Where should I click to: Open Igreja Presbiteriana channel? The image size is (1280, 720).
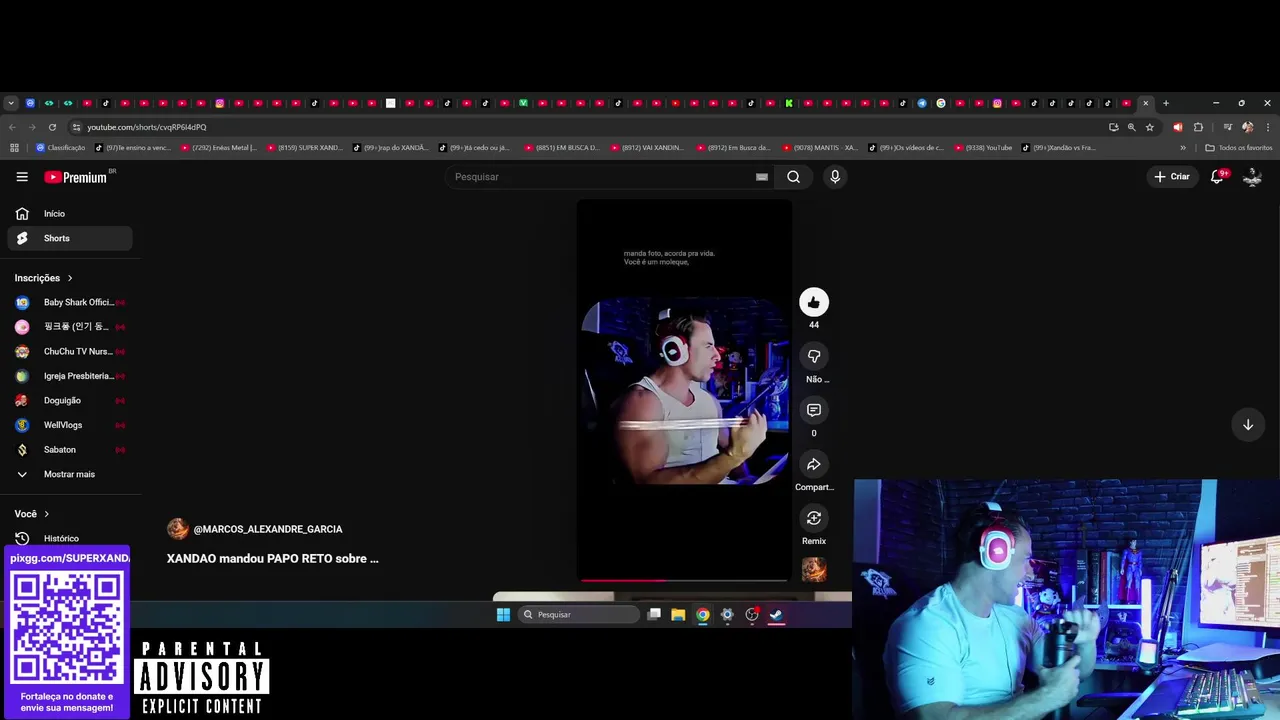coord(70,376)
